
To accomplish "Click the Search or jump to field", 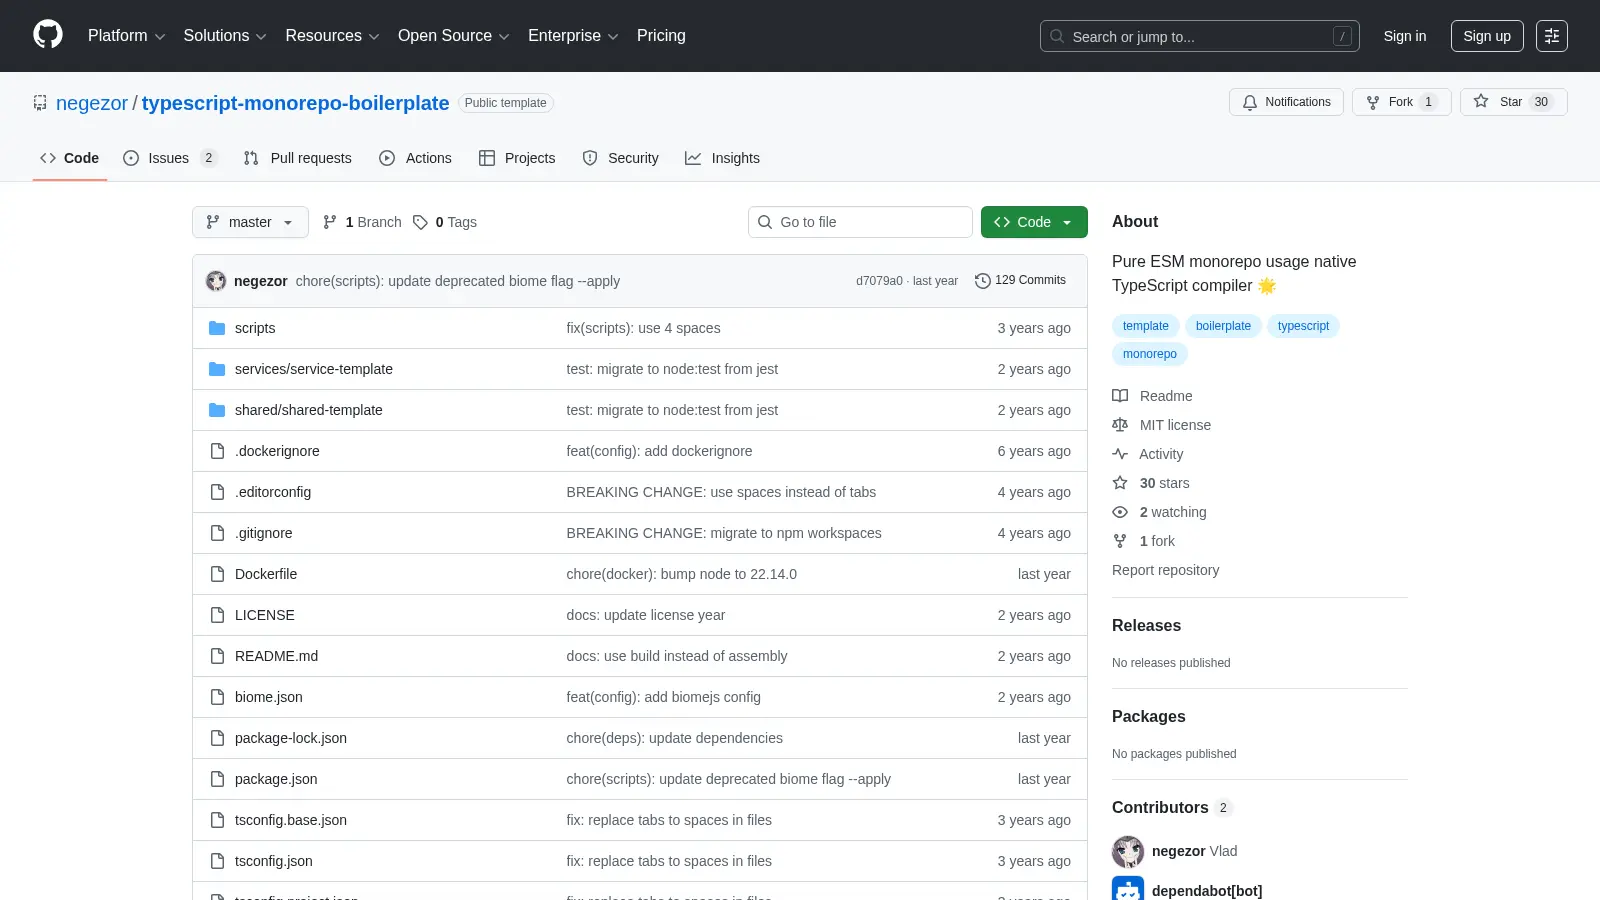I will (x=1200, y=36).
